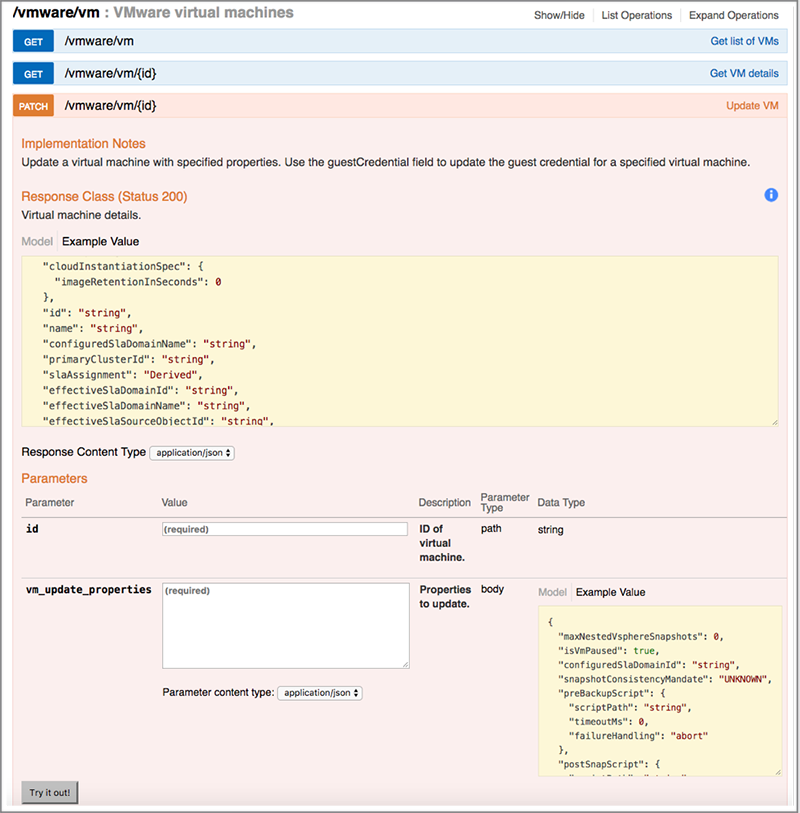Expand the GET /vmware/vm/{id} operation row

(400, 73)
